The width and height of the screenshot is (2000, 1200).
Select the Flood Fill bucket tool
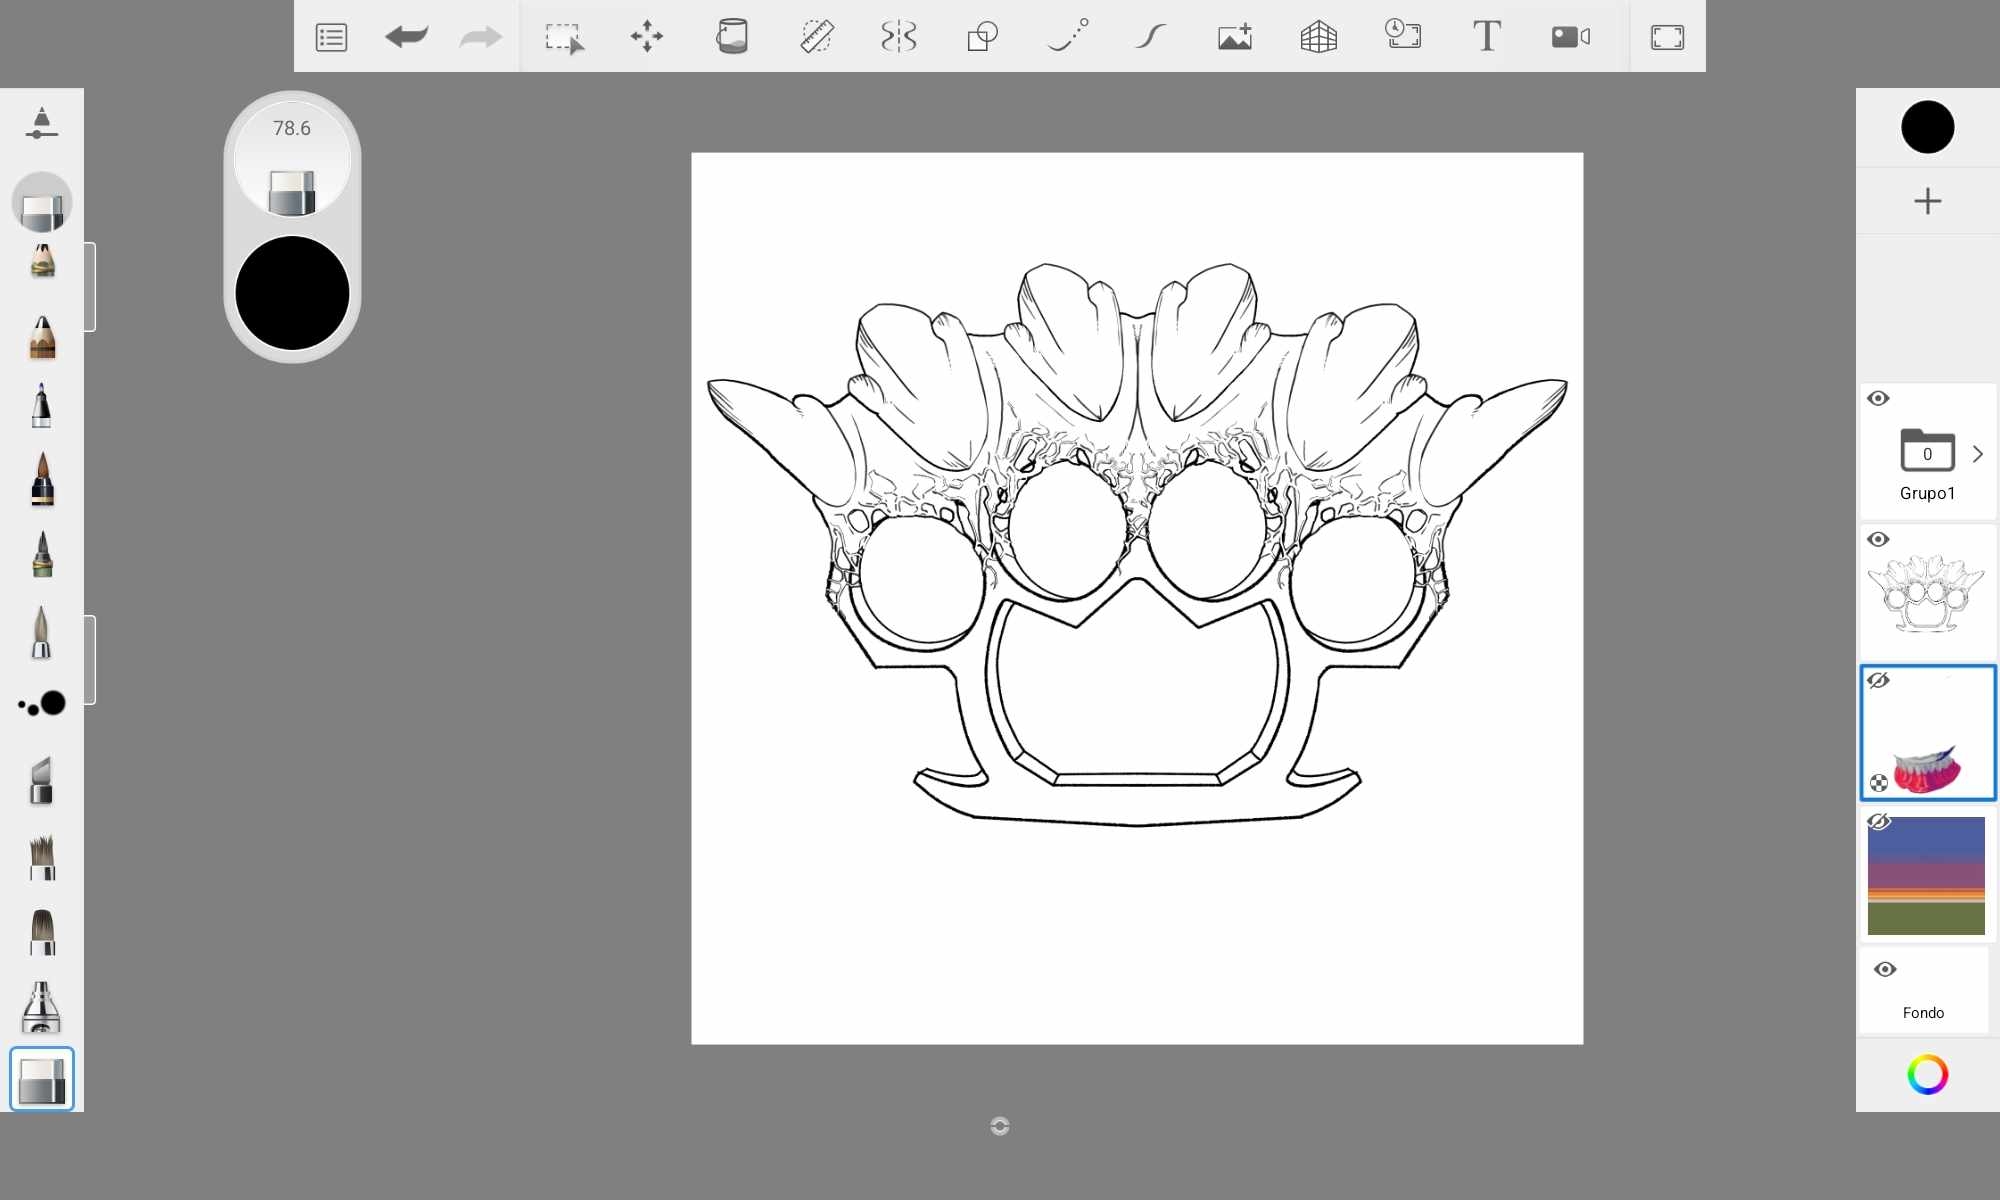click(732, 37)
